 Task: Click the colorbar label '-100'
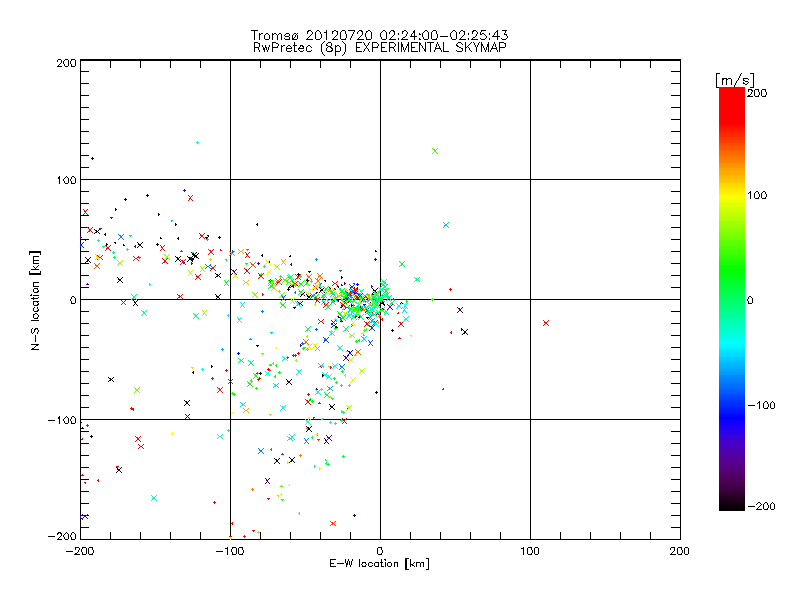click(x=761, y=405)
